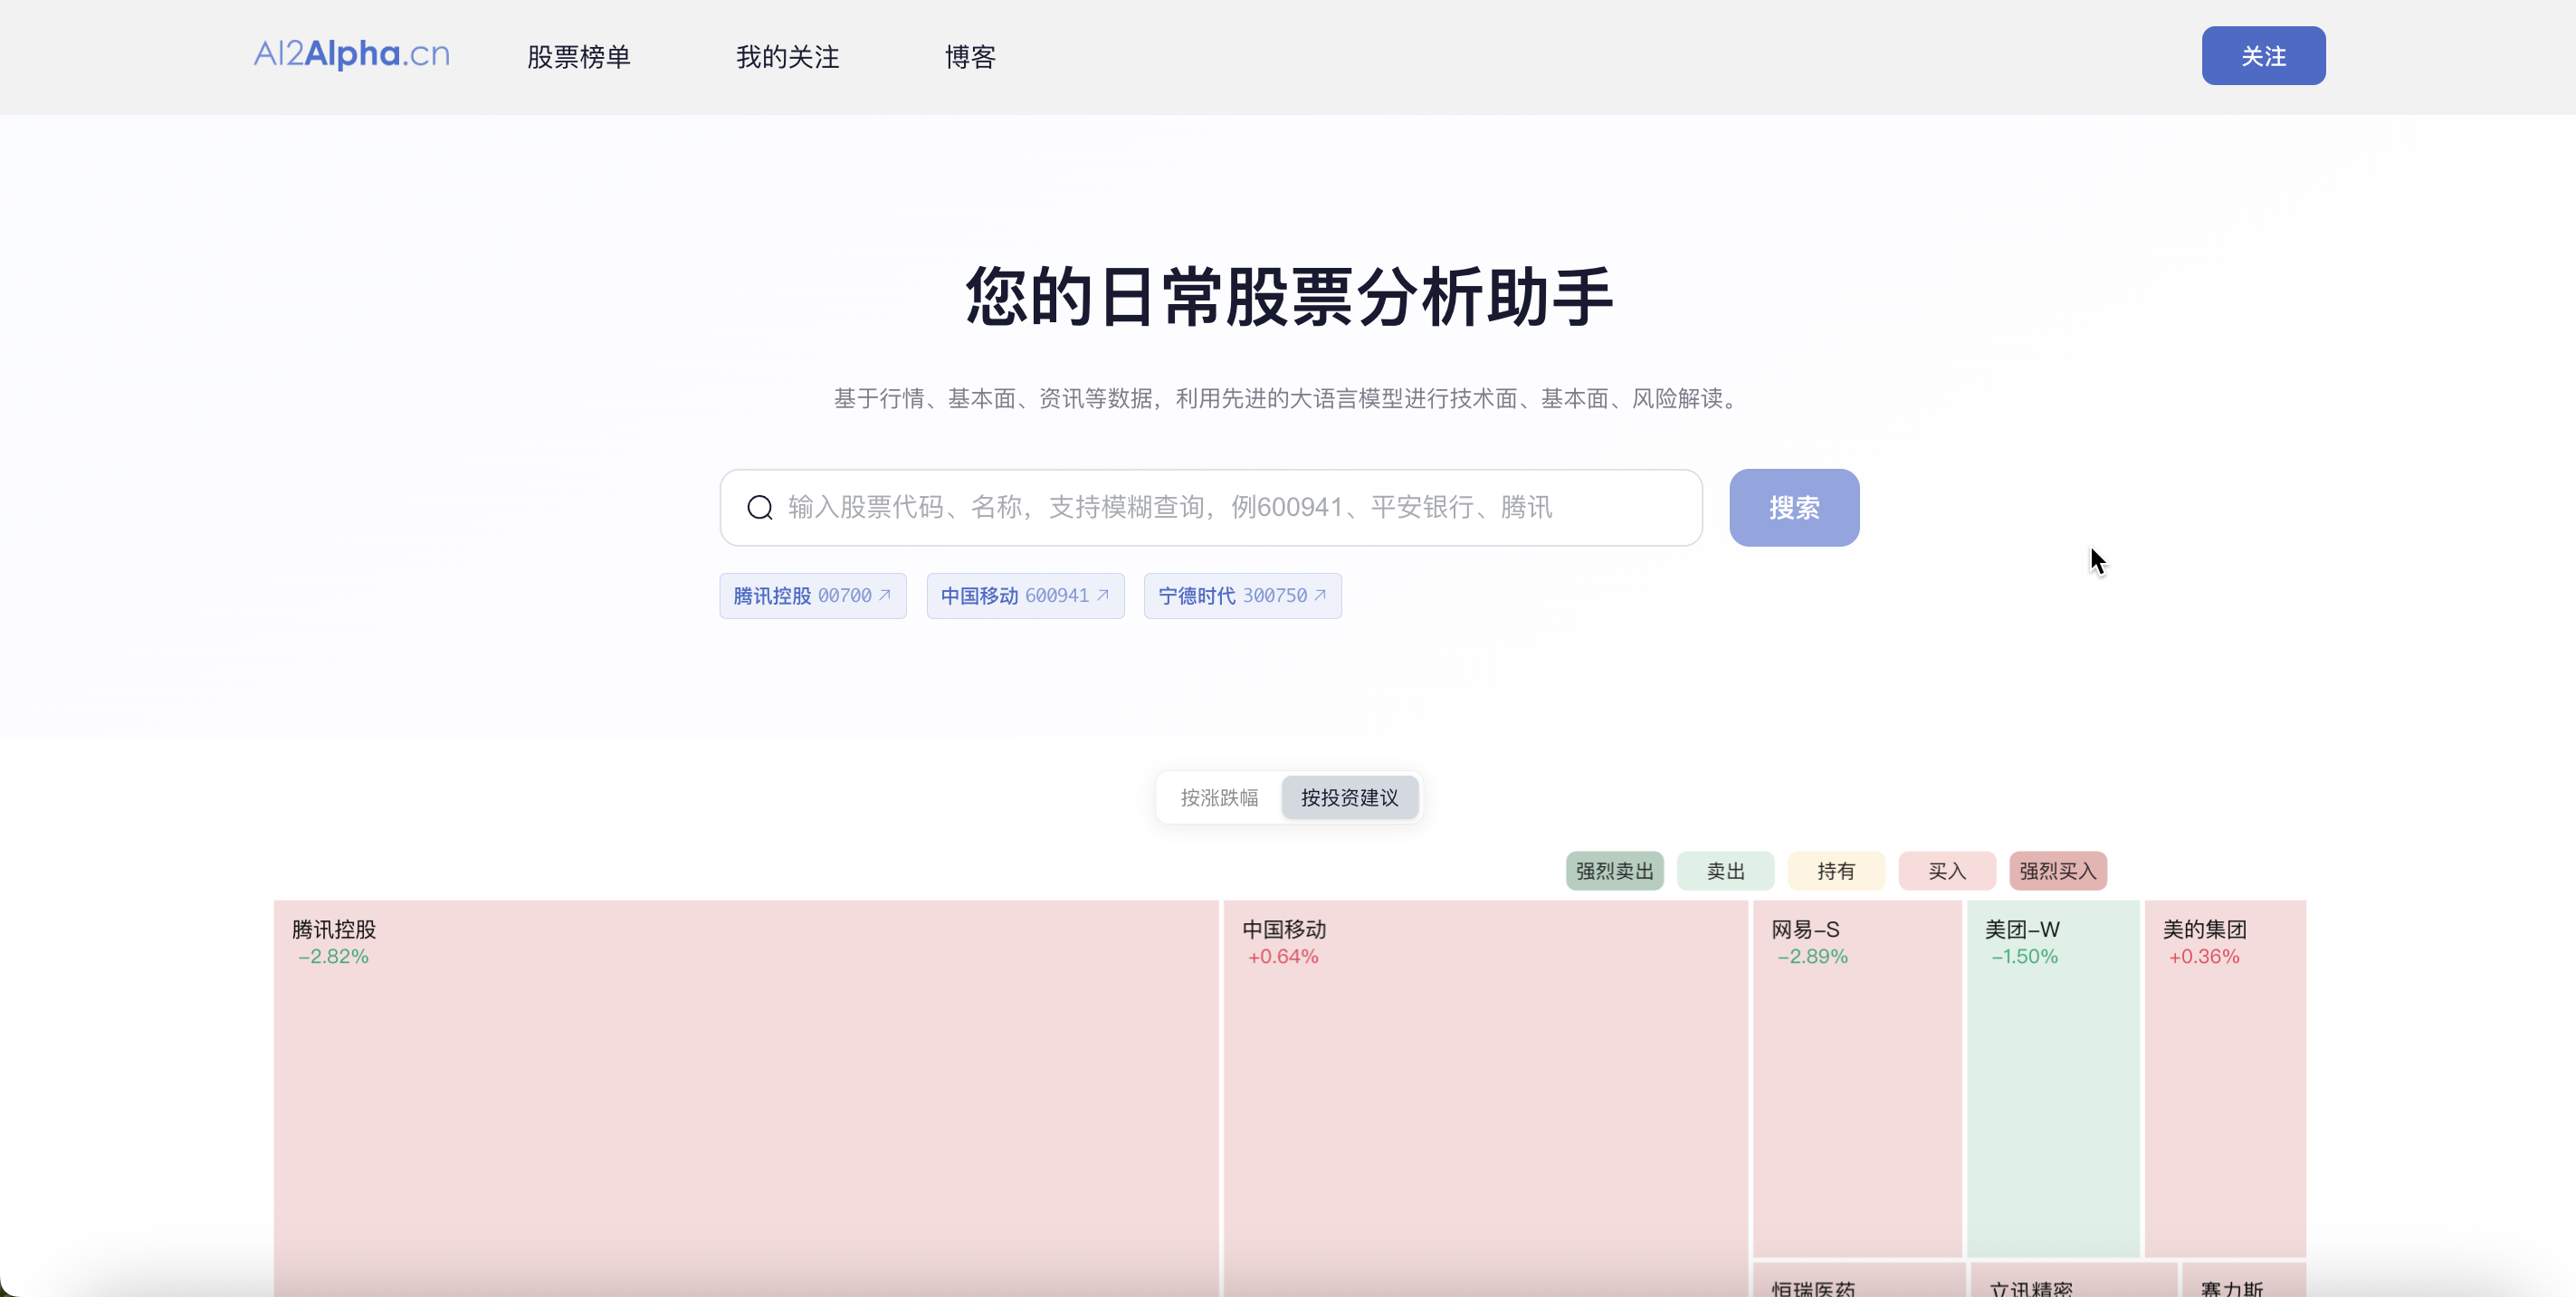The width and height of the screenshot is (2576, 1297).
Task: Click the blue 关注 button
Action: (x=2263, y=56)
